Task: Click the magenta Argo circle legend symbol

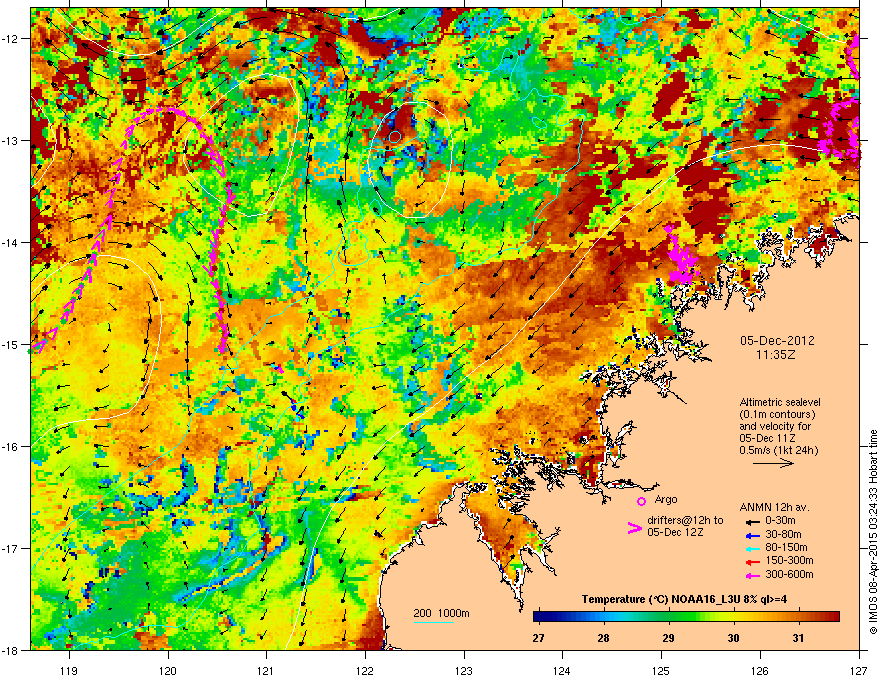Action: click(641, 501)
